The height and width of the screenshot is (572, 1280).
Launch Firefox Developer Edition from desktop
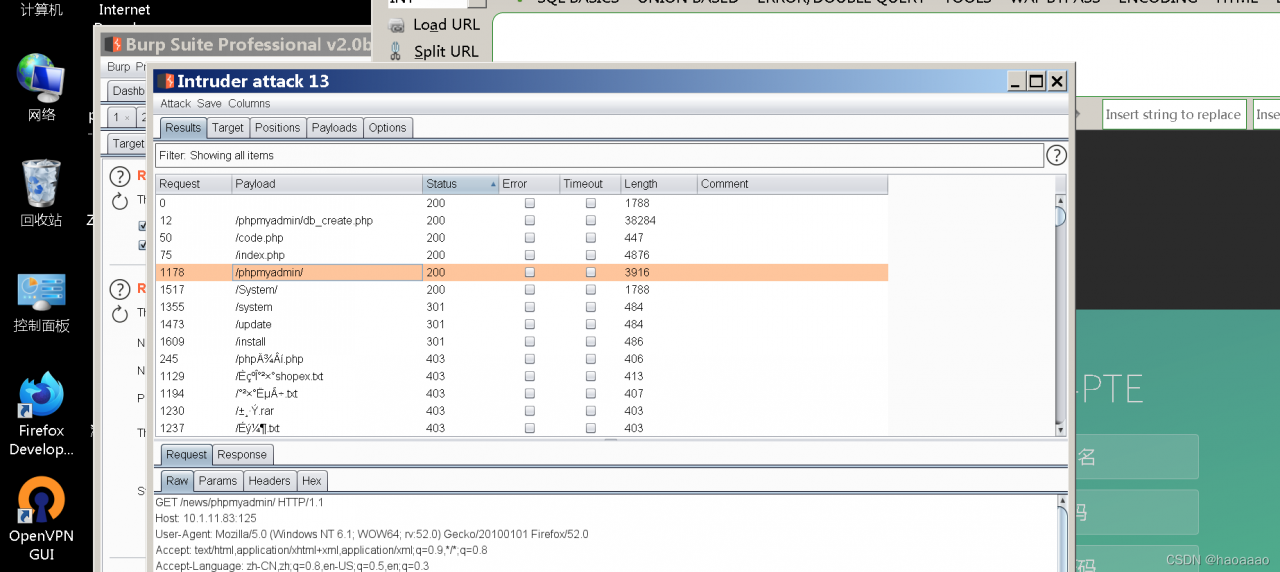pyautogui.click(x=41, y=413)
